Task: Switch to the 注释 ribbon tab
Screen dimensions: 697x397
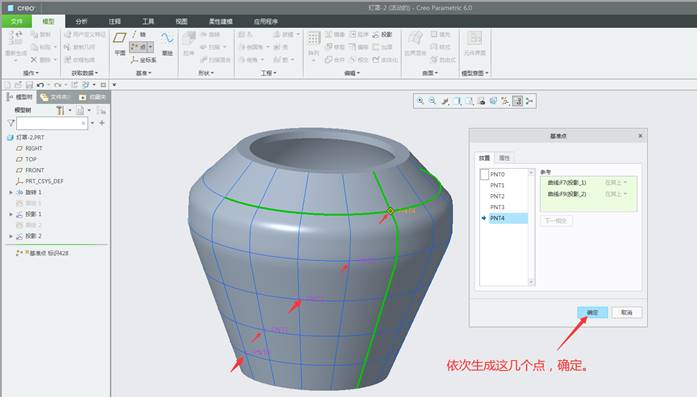Action: coord(115,21)
